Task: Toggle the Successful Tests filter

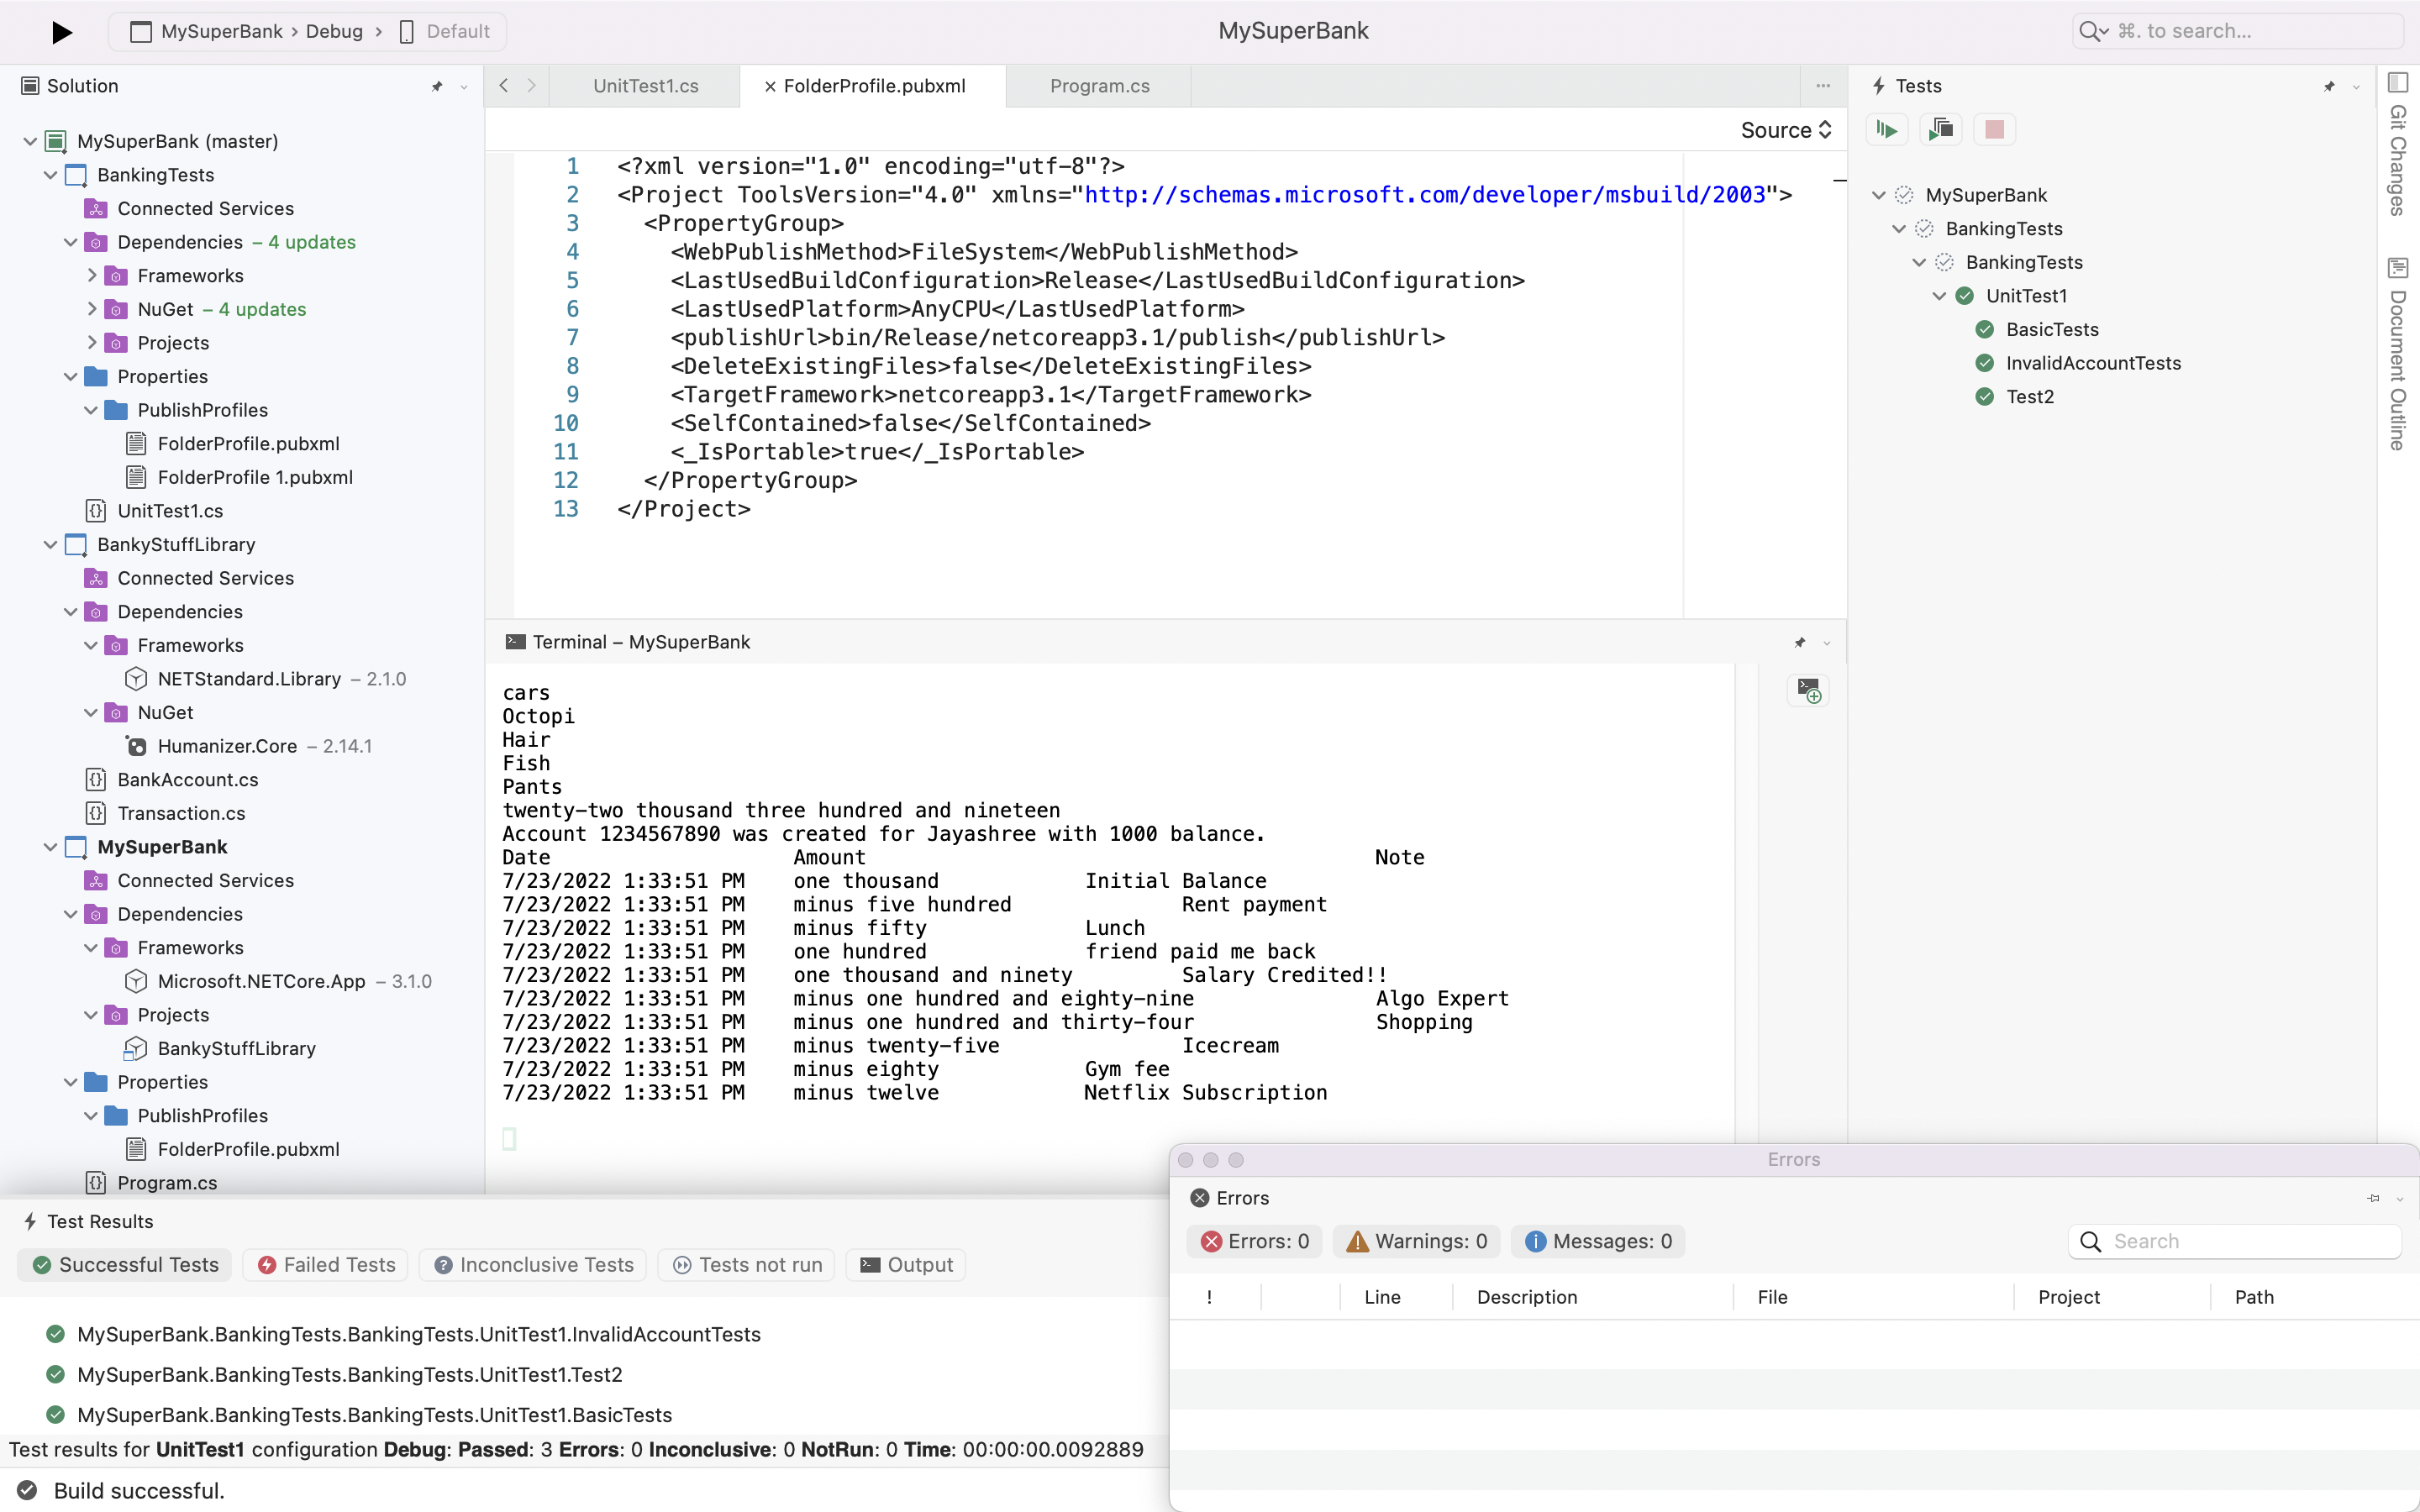Action: 126,1265
